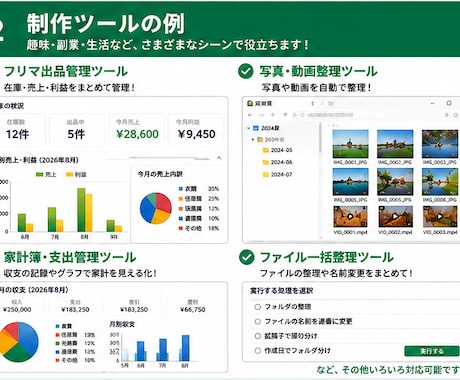460x380 pixels.
Task: Click the file explorer app icon in title bar
Action: 250,103
